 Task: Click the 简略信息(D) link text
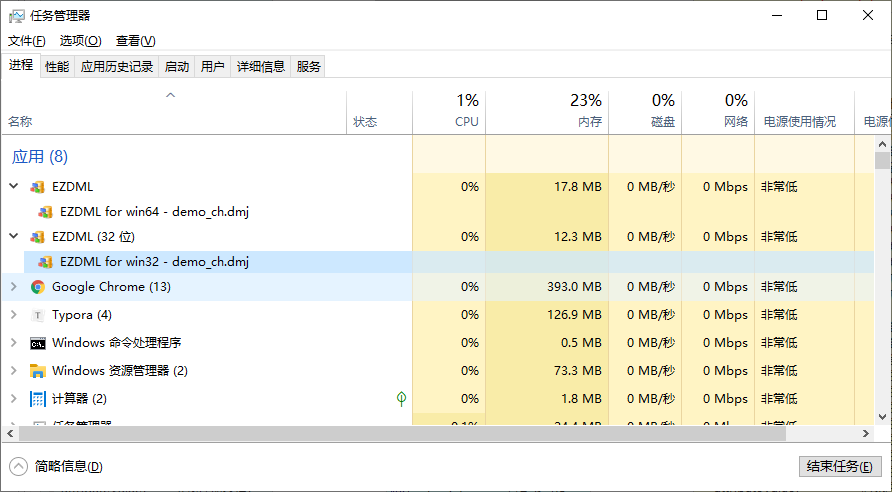68,467
